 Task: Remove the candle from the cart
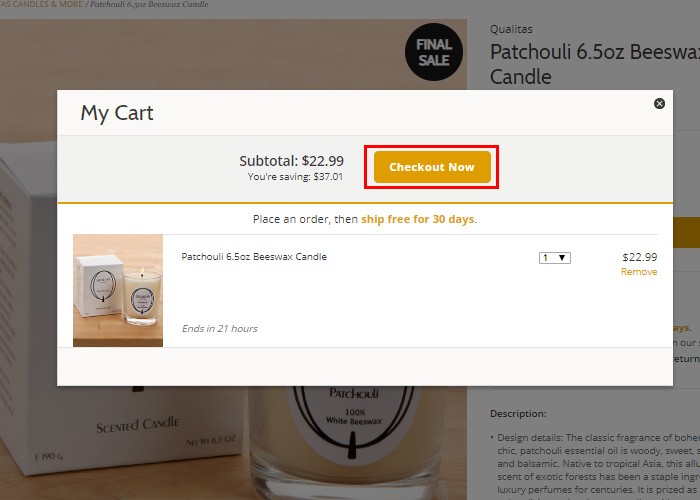point(639,272)
